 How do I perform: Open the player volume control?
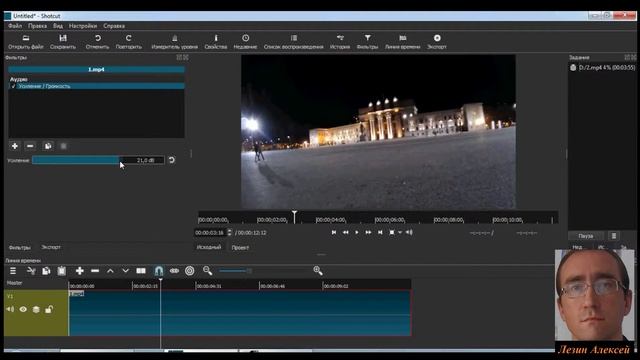tap(409, 232)
